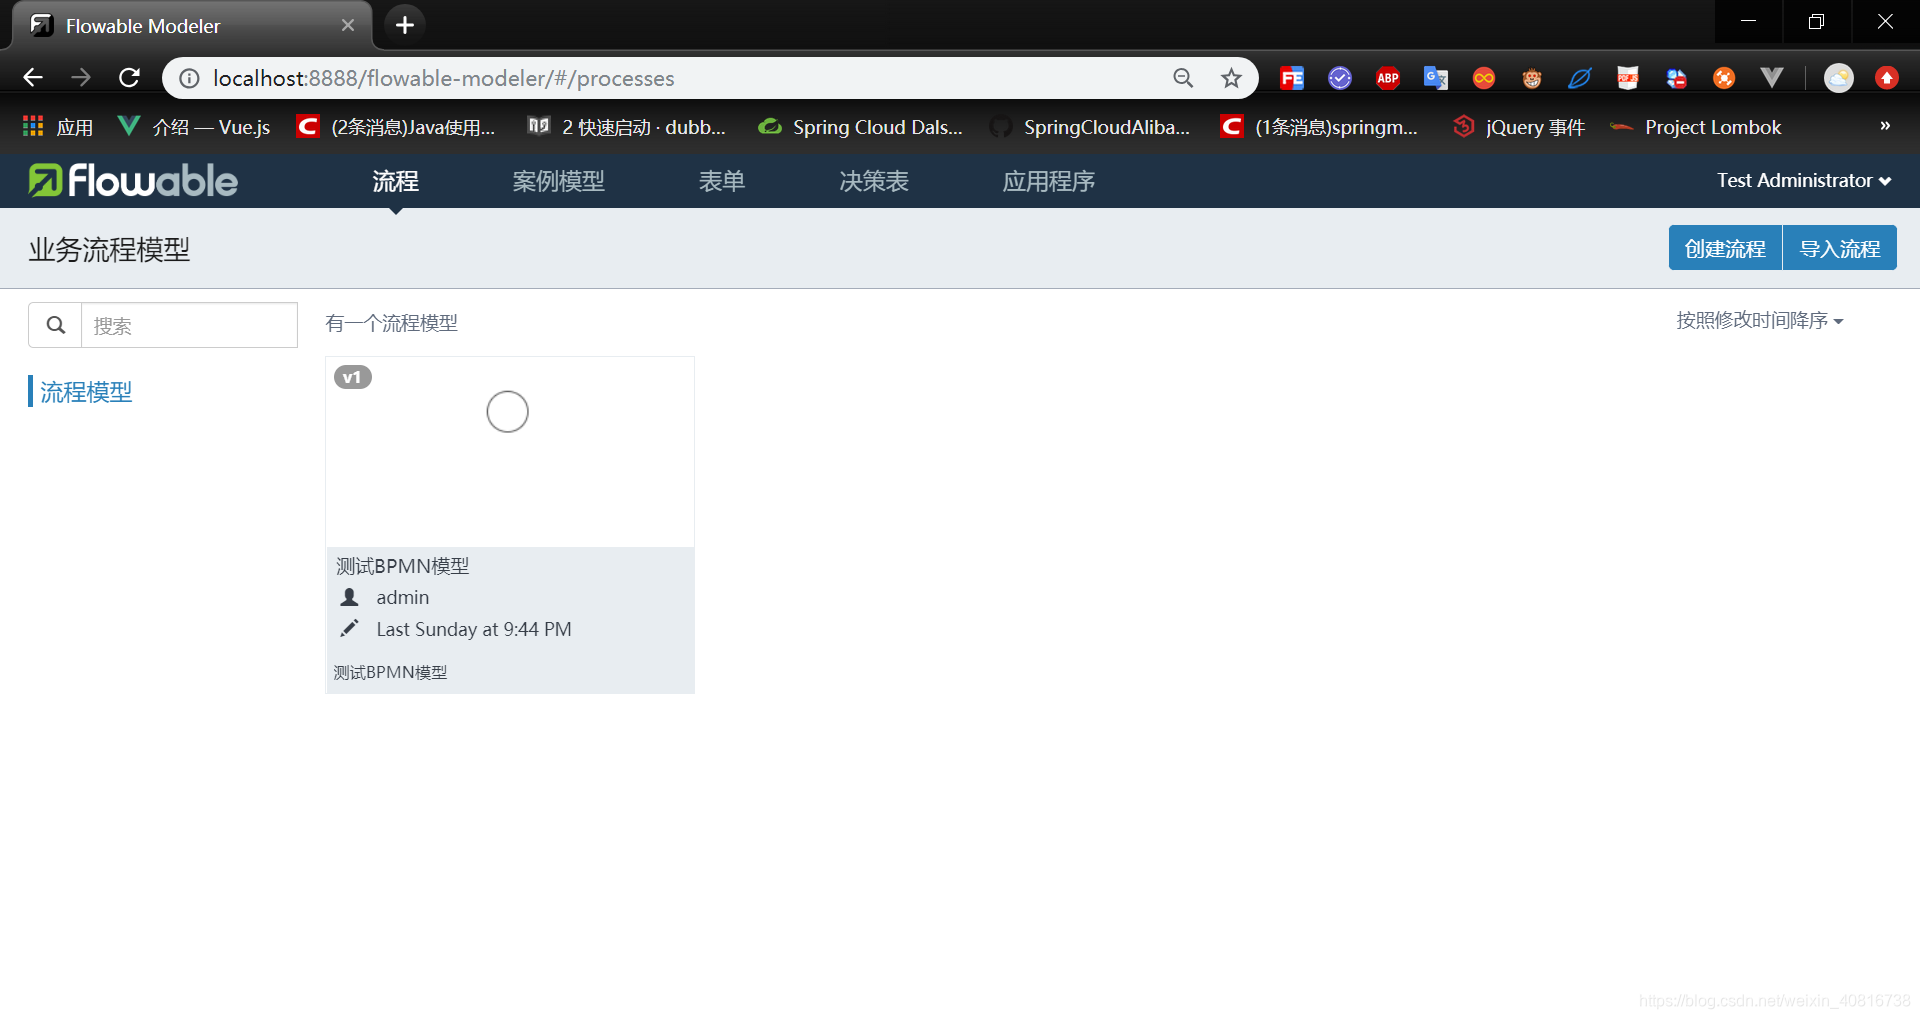Expand the overflow bookmarks chevron
This screenshot has height=1019, width=1920.
tap(1884, 125)
